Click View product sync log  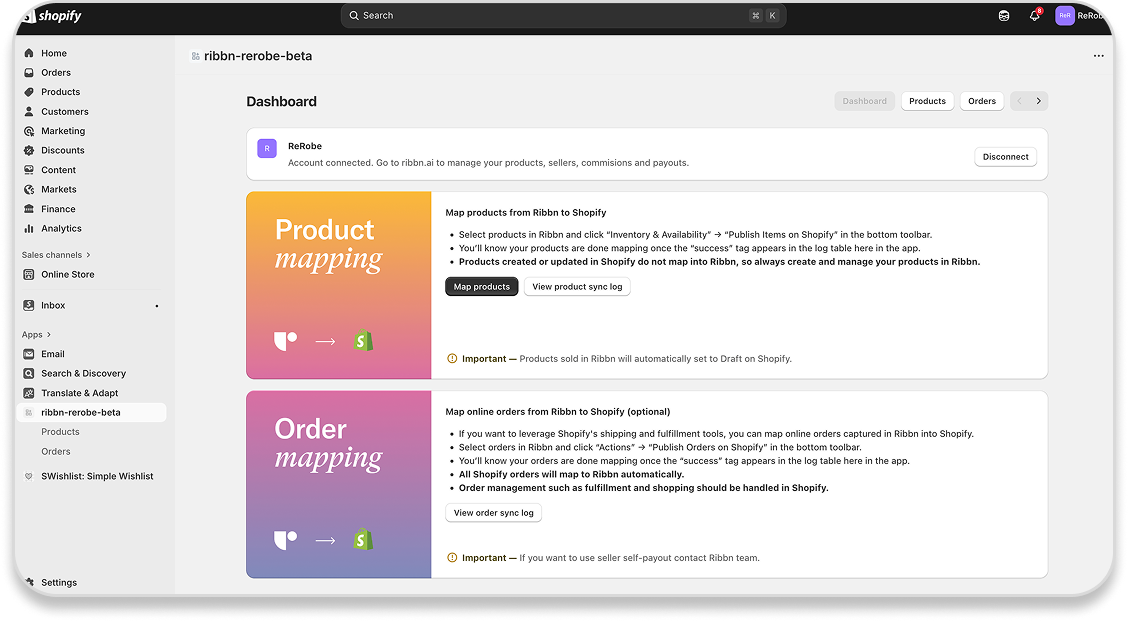(x=577, y=286)
